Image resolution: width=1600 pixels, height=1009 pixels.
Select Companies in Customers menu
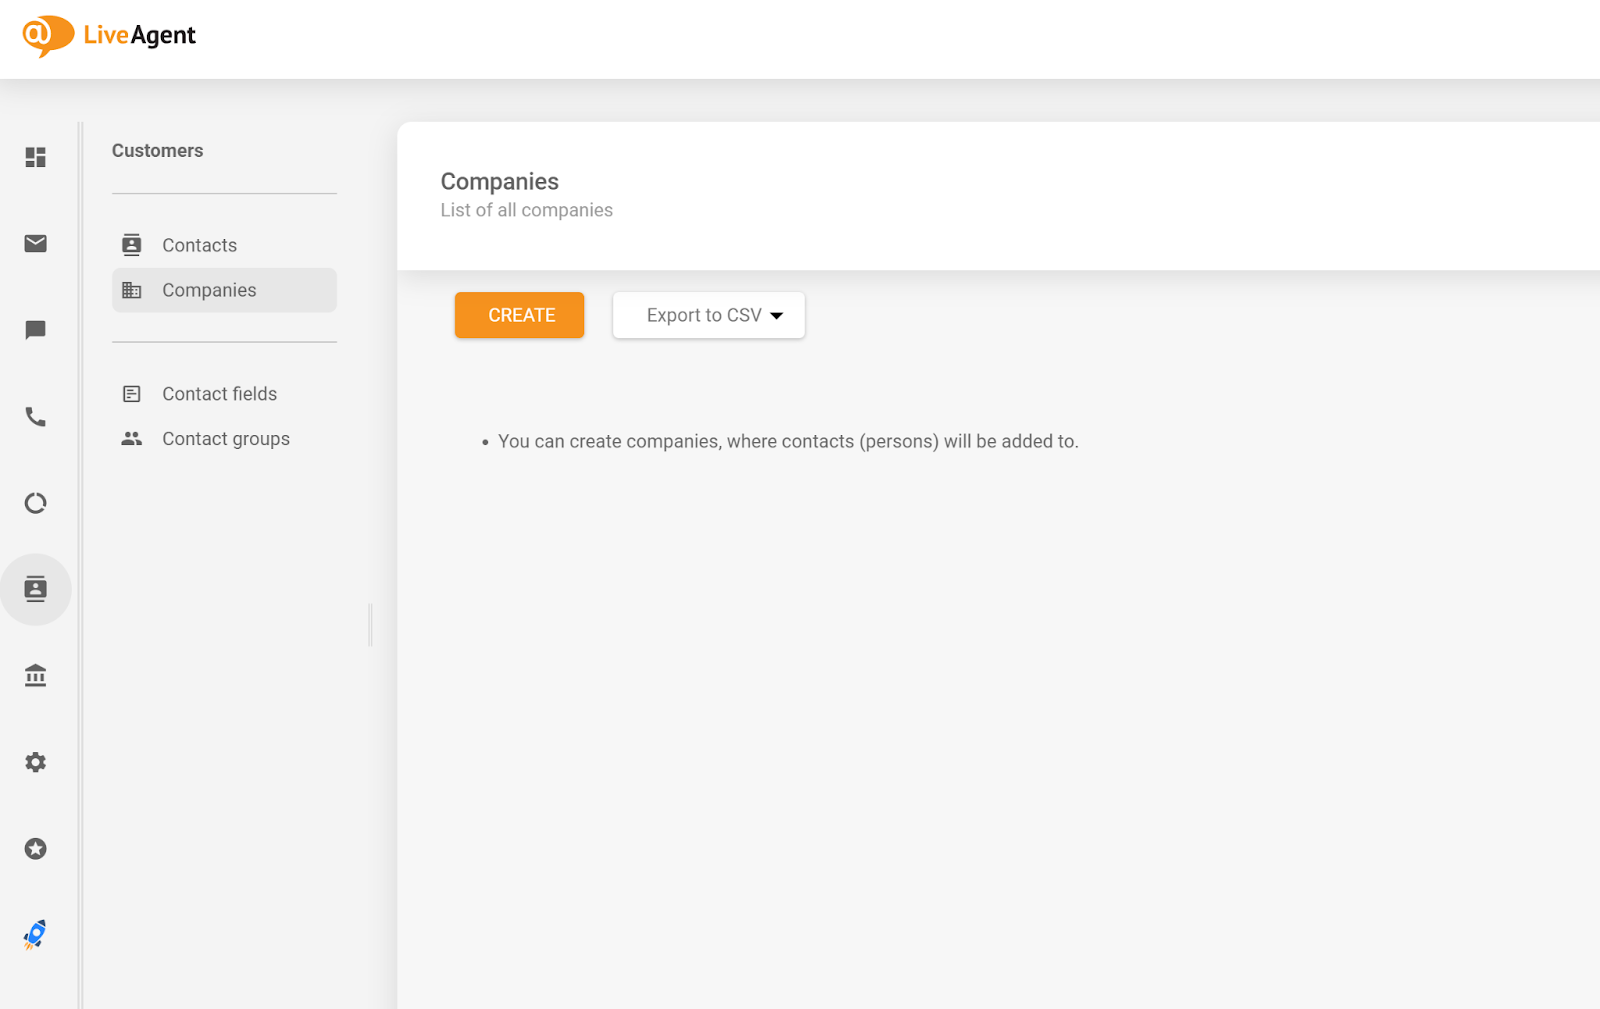tap(209, 290)
